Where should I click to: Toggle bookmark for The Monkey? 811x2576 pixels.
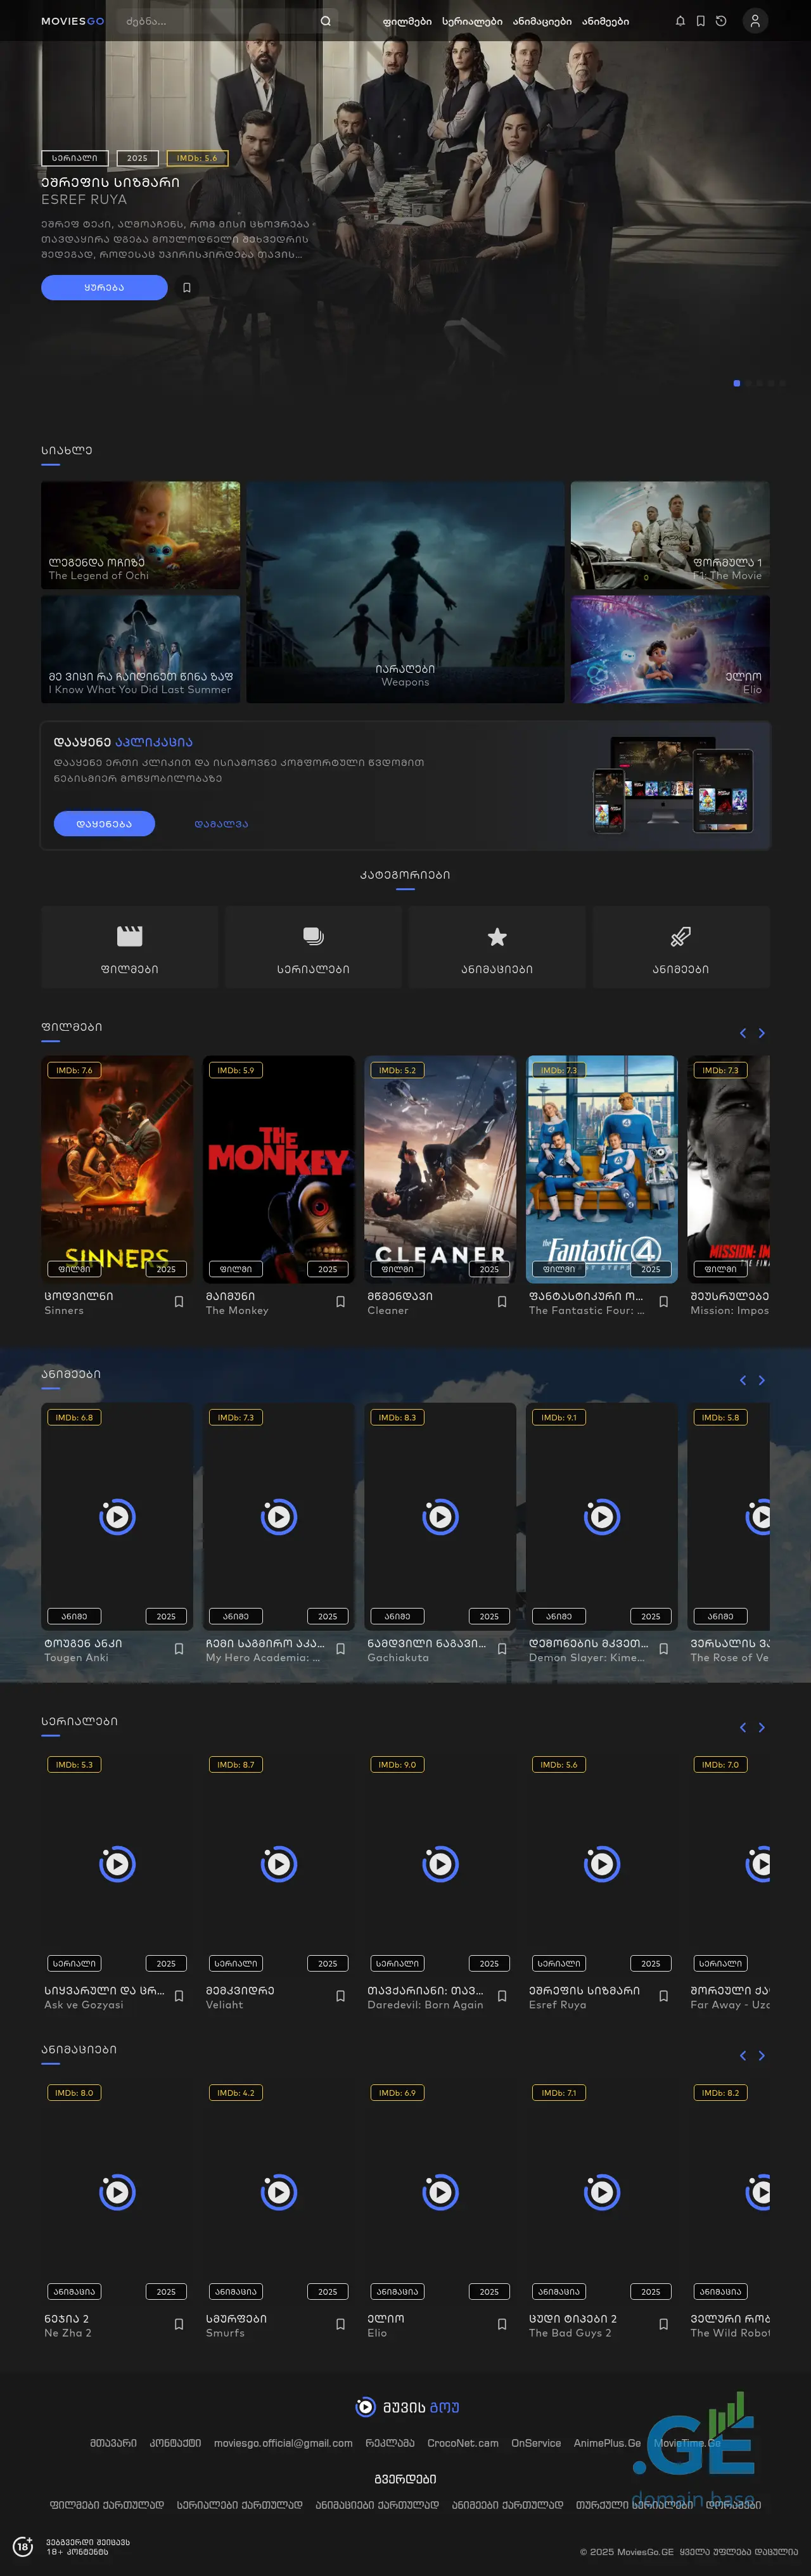coord(340,1301)
